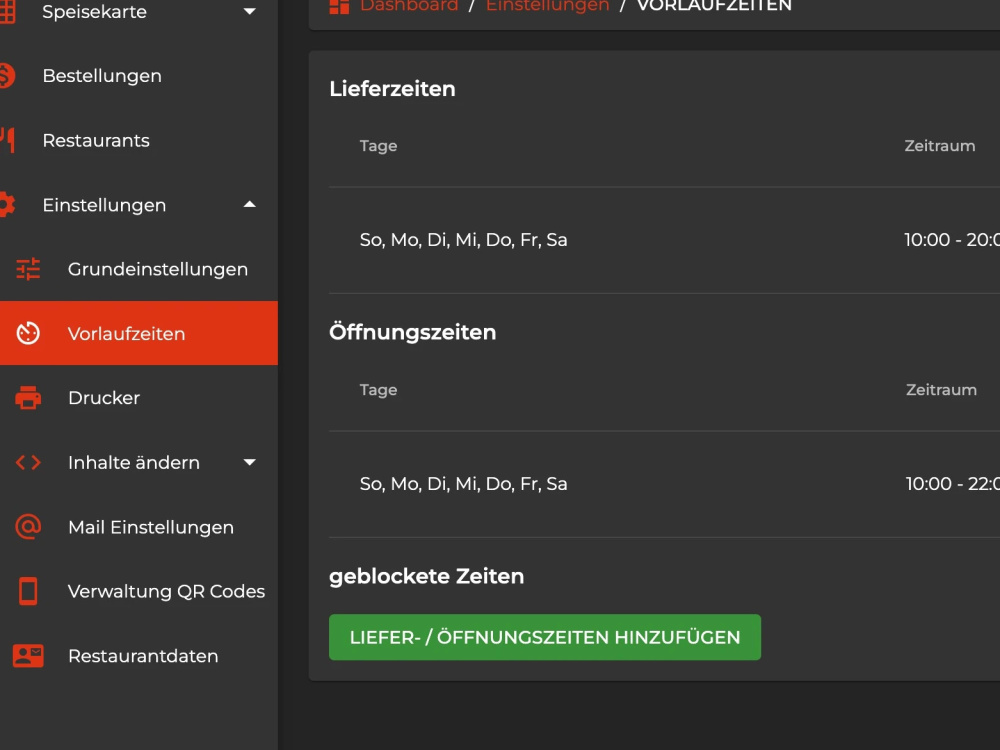Screen dimensions: 1000x750
Task: Click the Verwaltung QR Codes phone icon
Action: (x=28, y=591)
